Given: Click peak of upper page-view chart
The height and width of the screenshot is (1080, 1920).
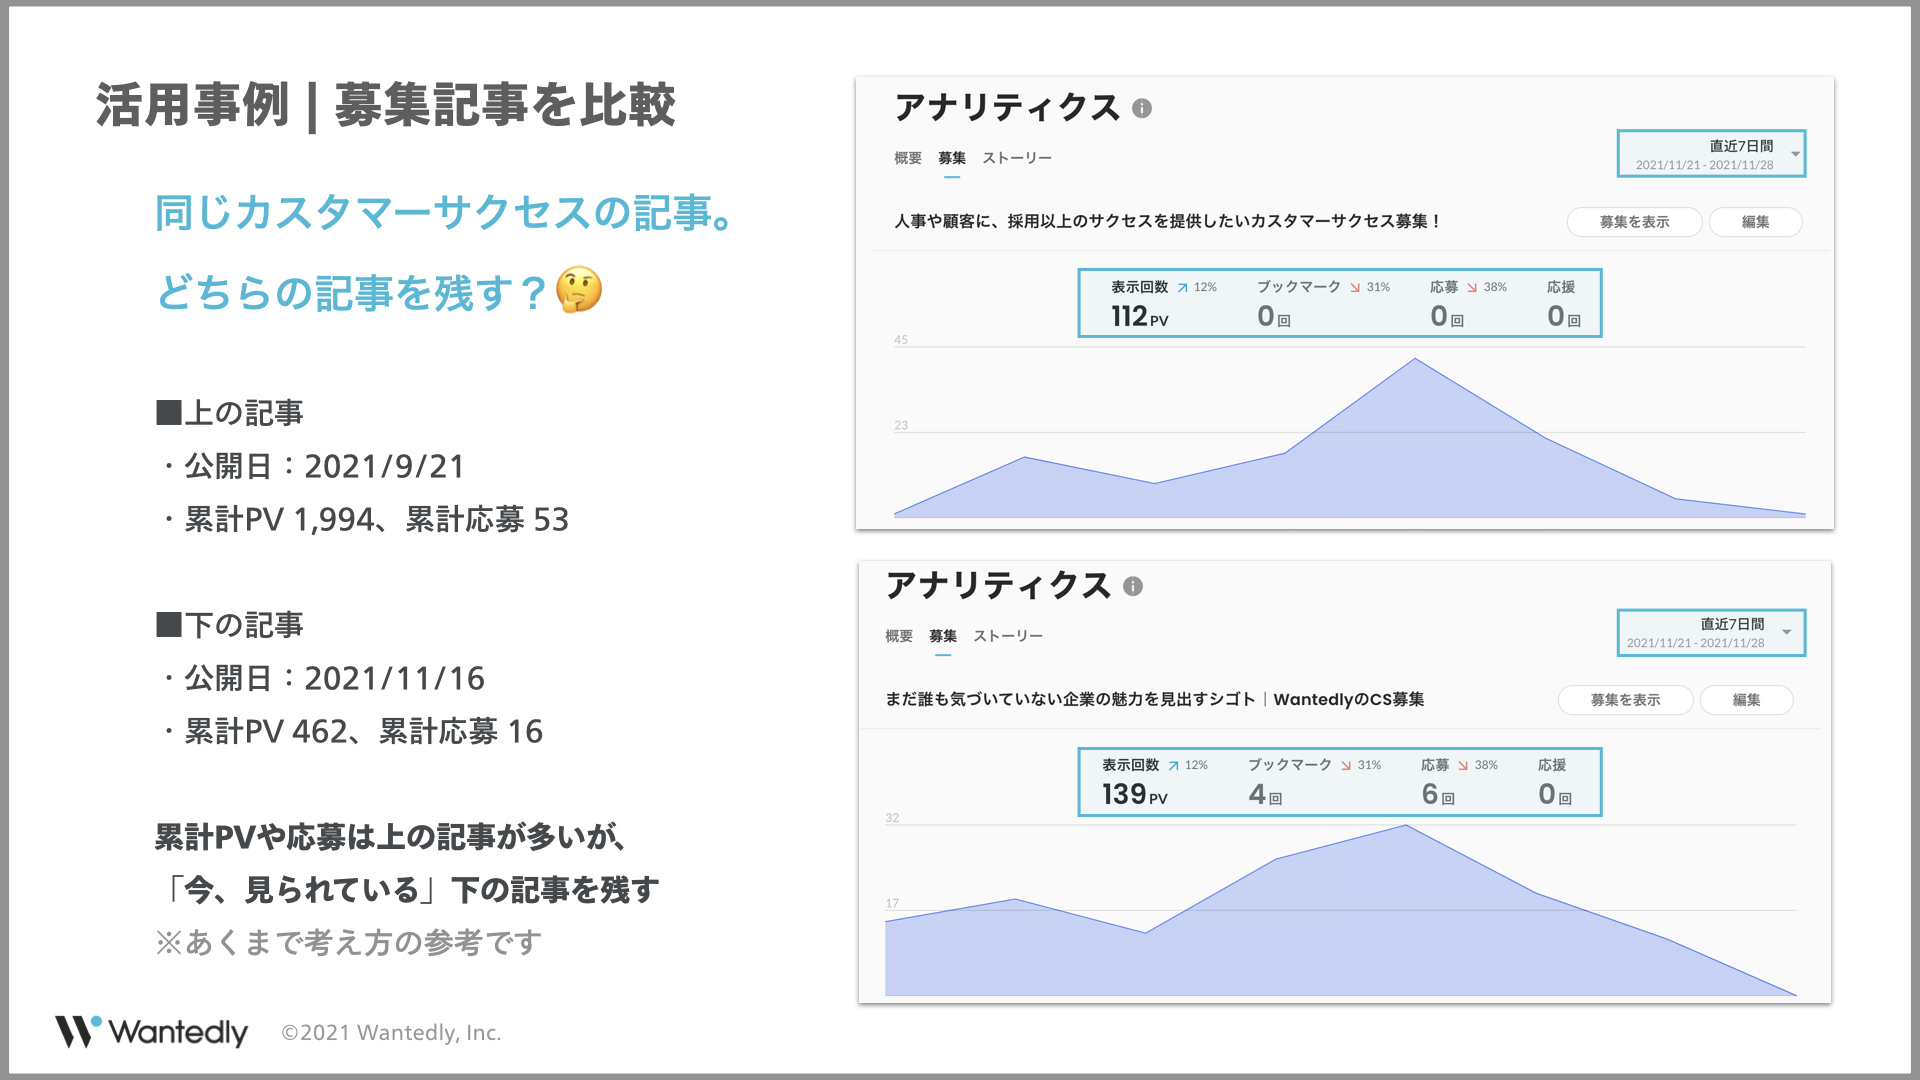Looking at the screenshot, I should tap(1415, 359).
